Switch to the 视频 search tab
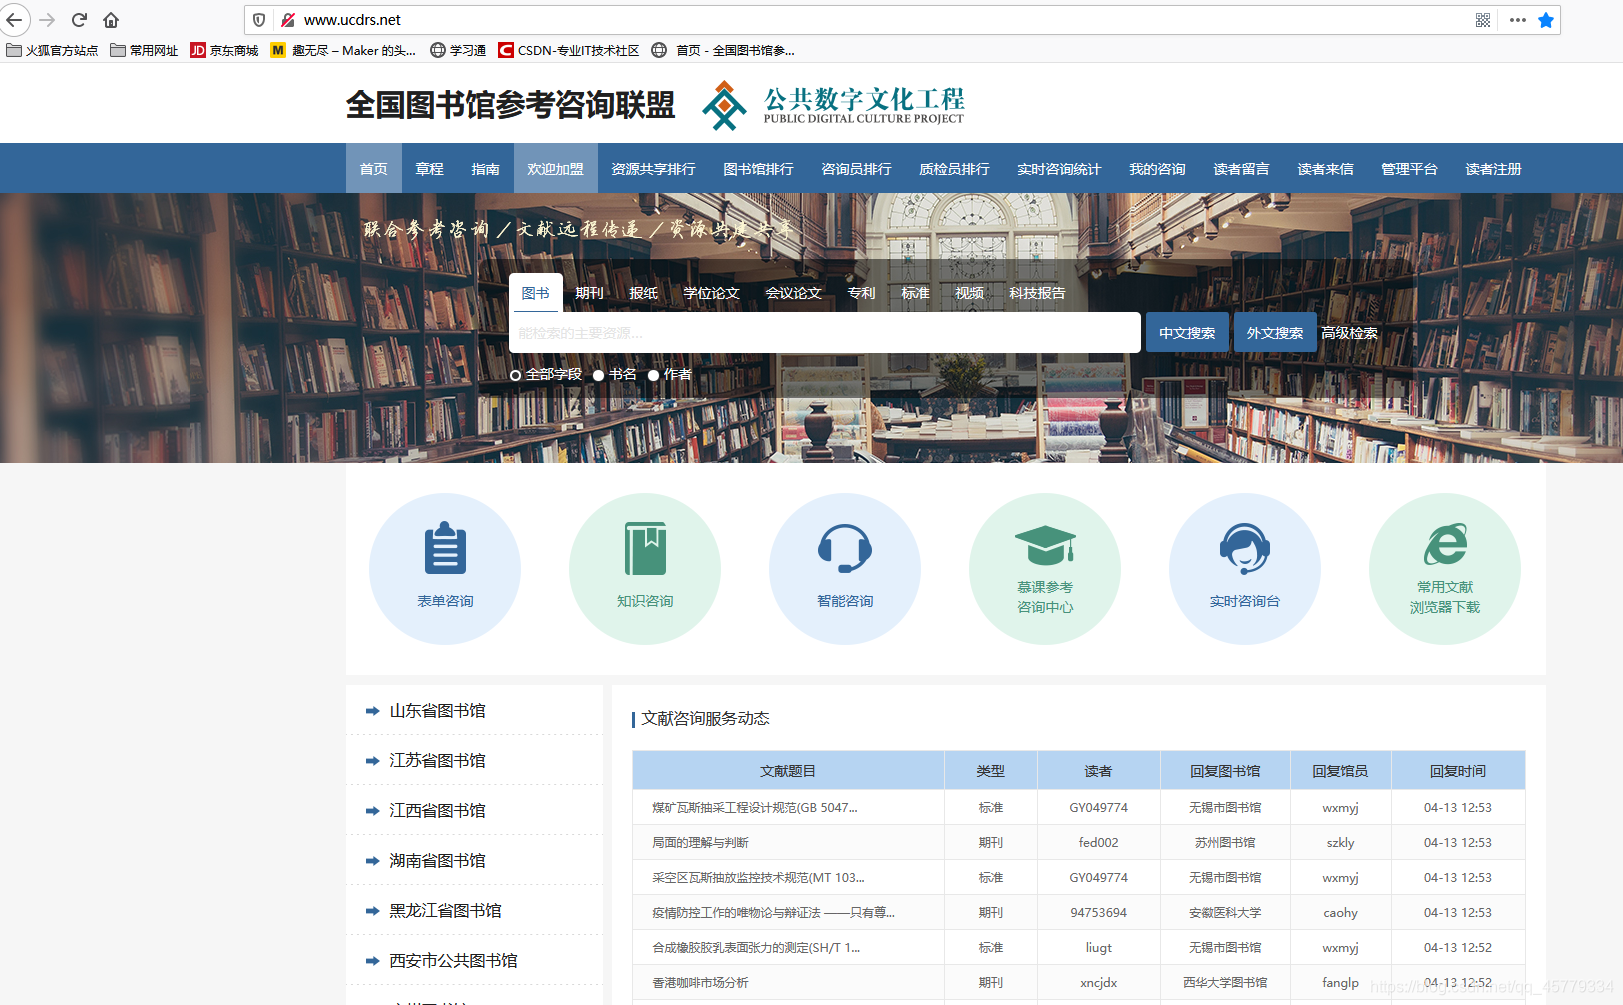Viewport: 1623px width, 1005px height. point(970,293)
